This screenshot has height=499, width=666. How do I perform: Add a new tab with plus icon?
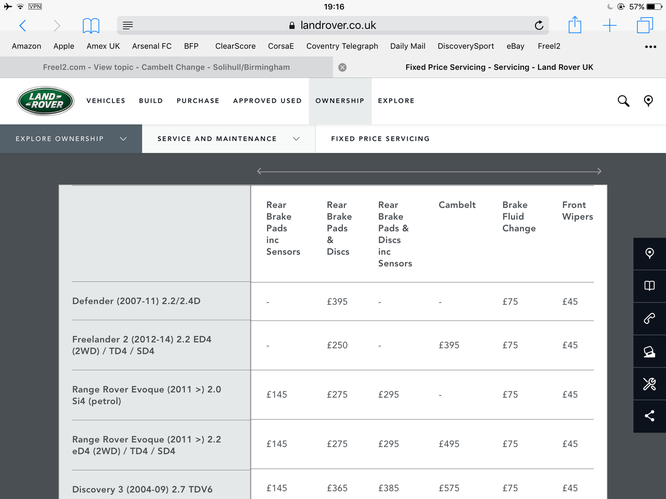[610, 25]
